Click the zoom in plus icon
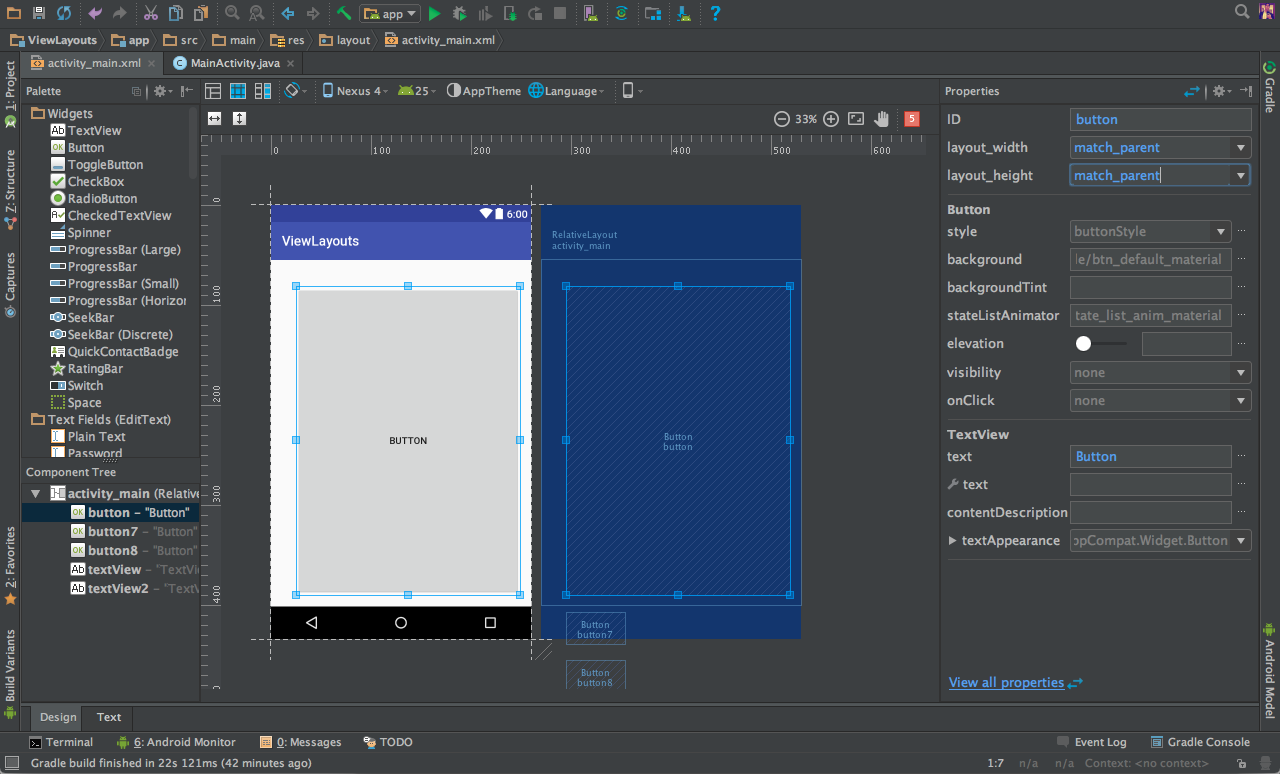Viewport: 1280px width, 774px height. [831, 118]
